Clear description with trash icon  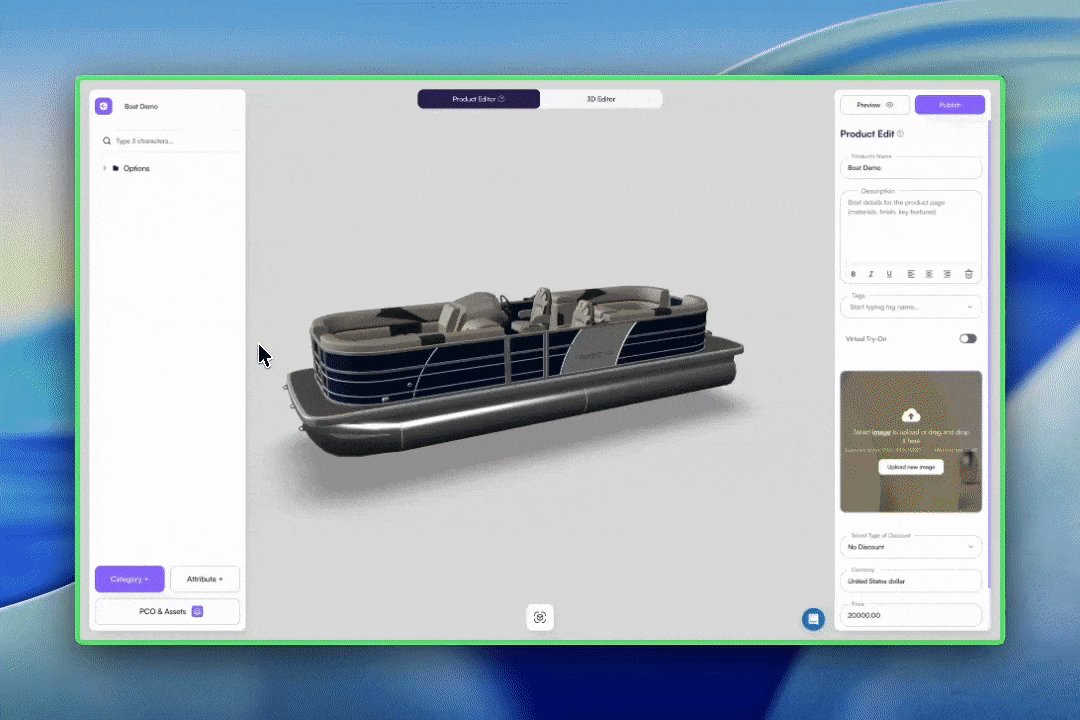(968, 274)
